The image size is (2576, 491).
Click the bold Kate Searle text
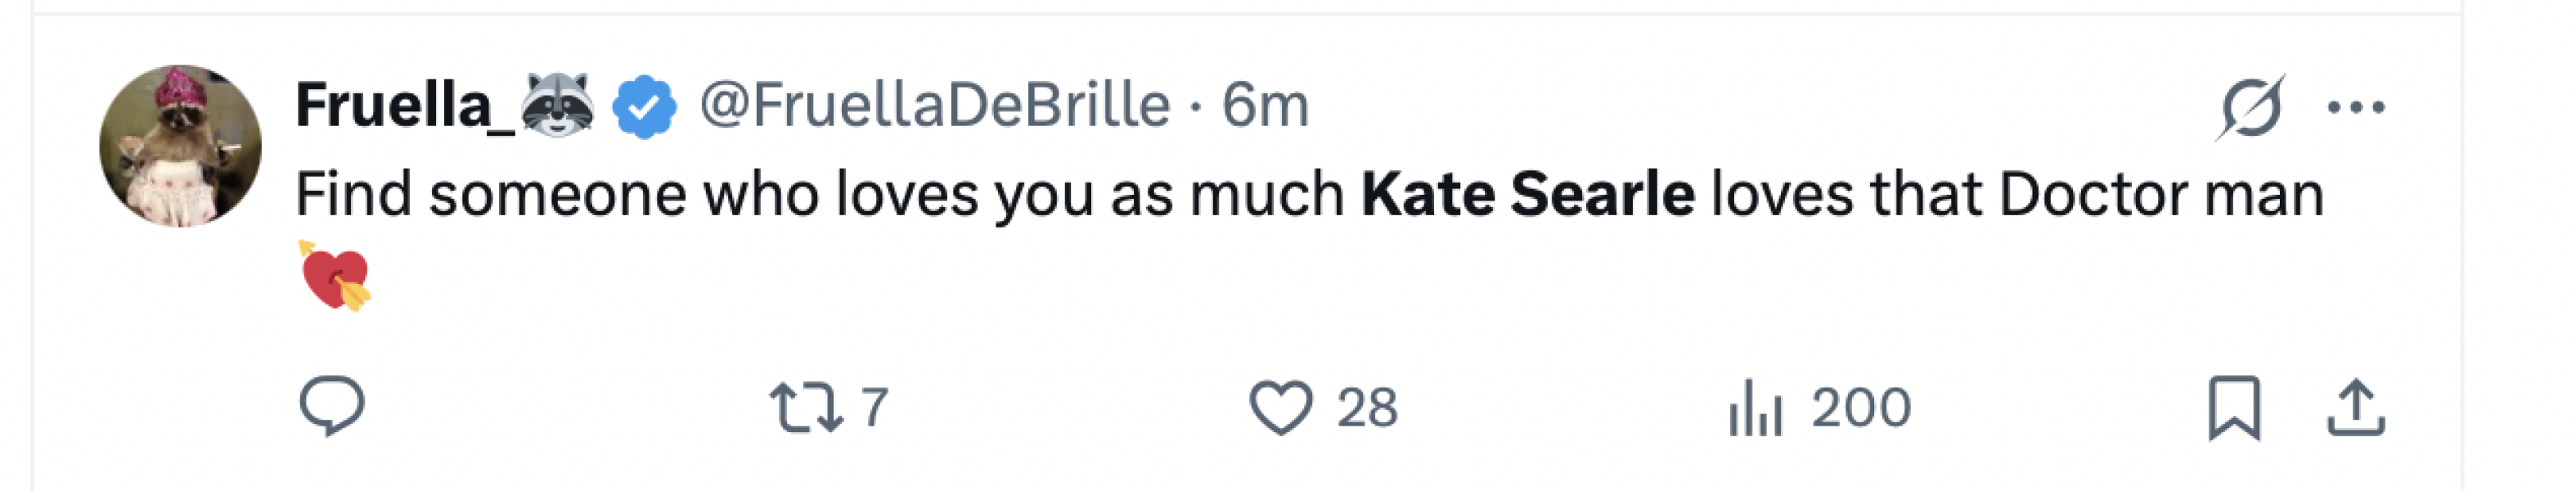pos(1527,194)
